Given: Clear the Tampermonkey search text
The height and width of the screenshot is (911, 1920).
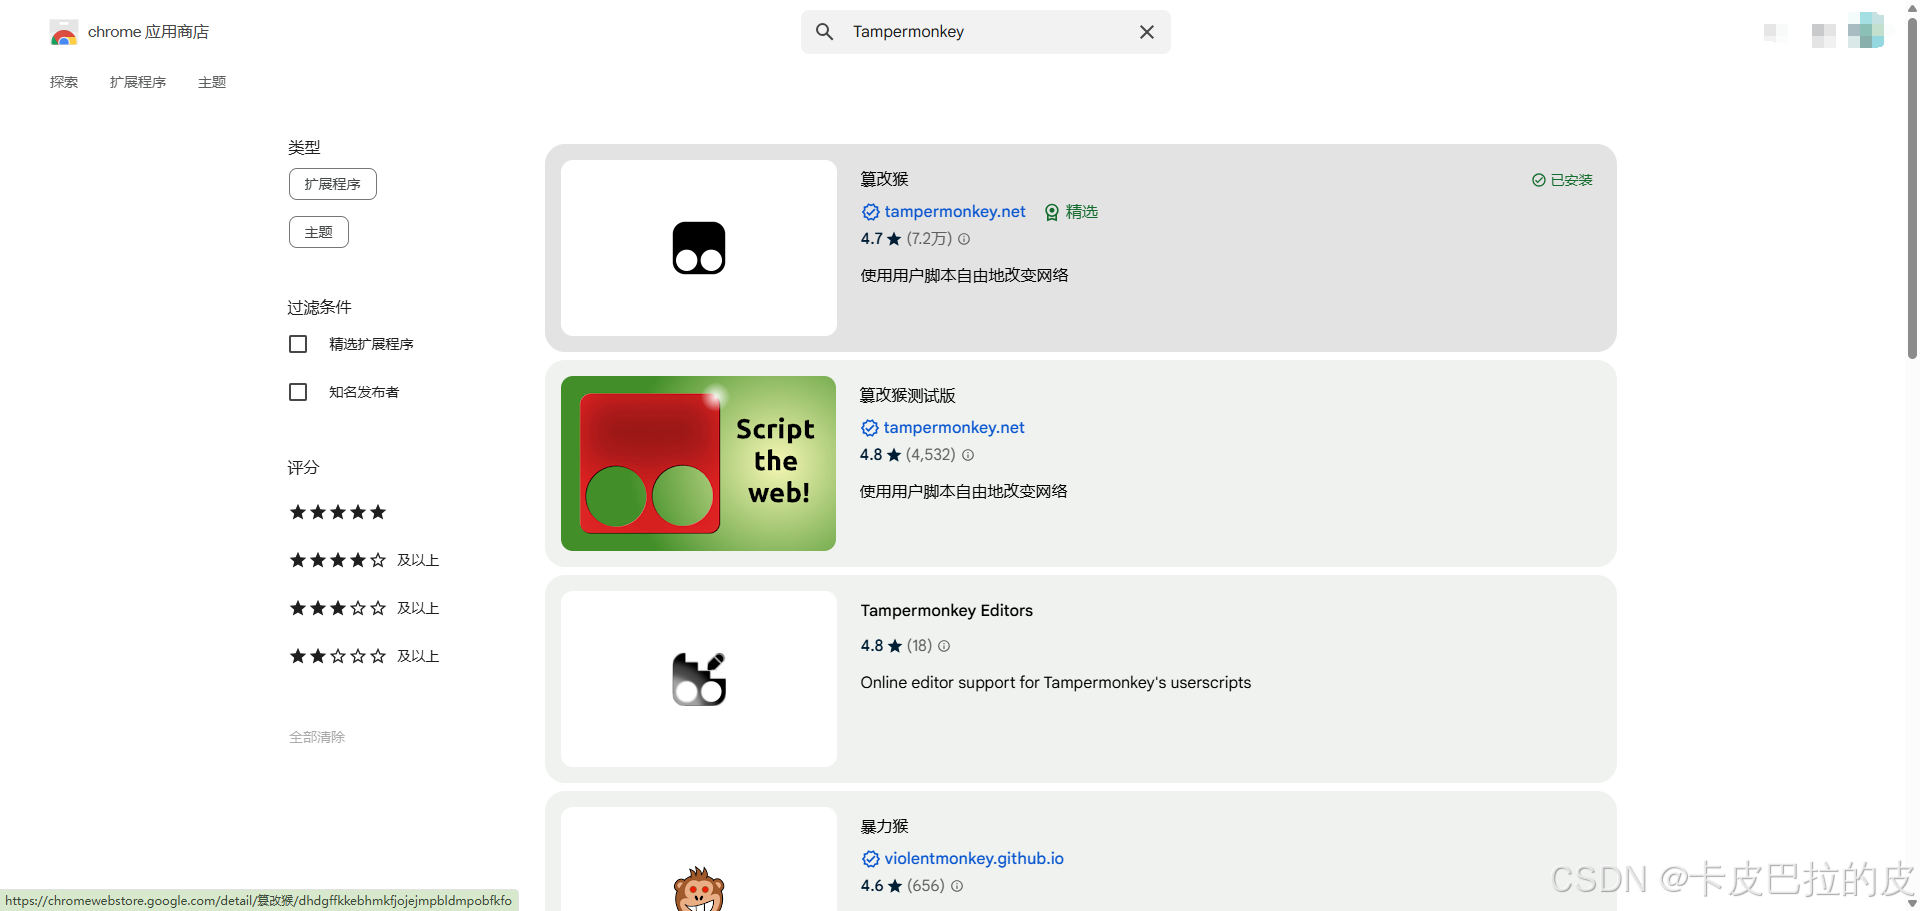Looking at the screenshot, I should pos(1147,32).
